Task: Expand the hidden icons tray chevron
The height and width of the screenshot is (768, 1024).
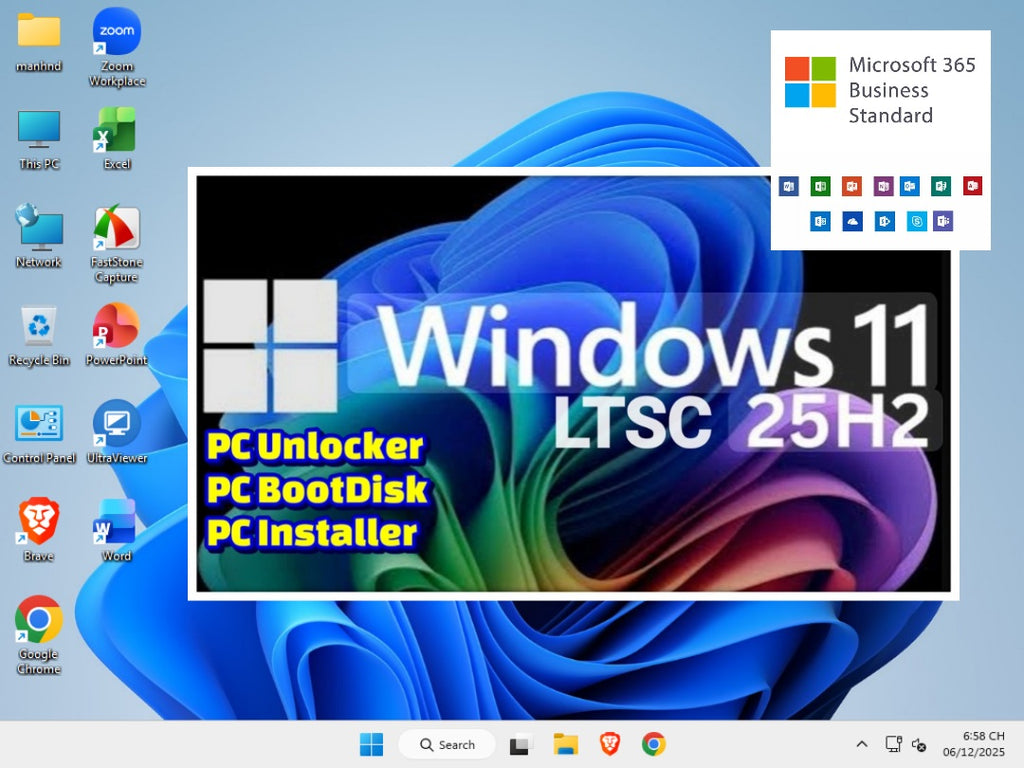Action: [861, 744]
